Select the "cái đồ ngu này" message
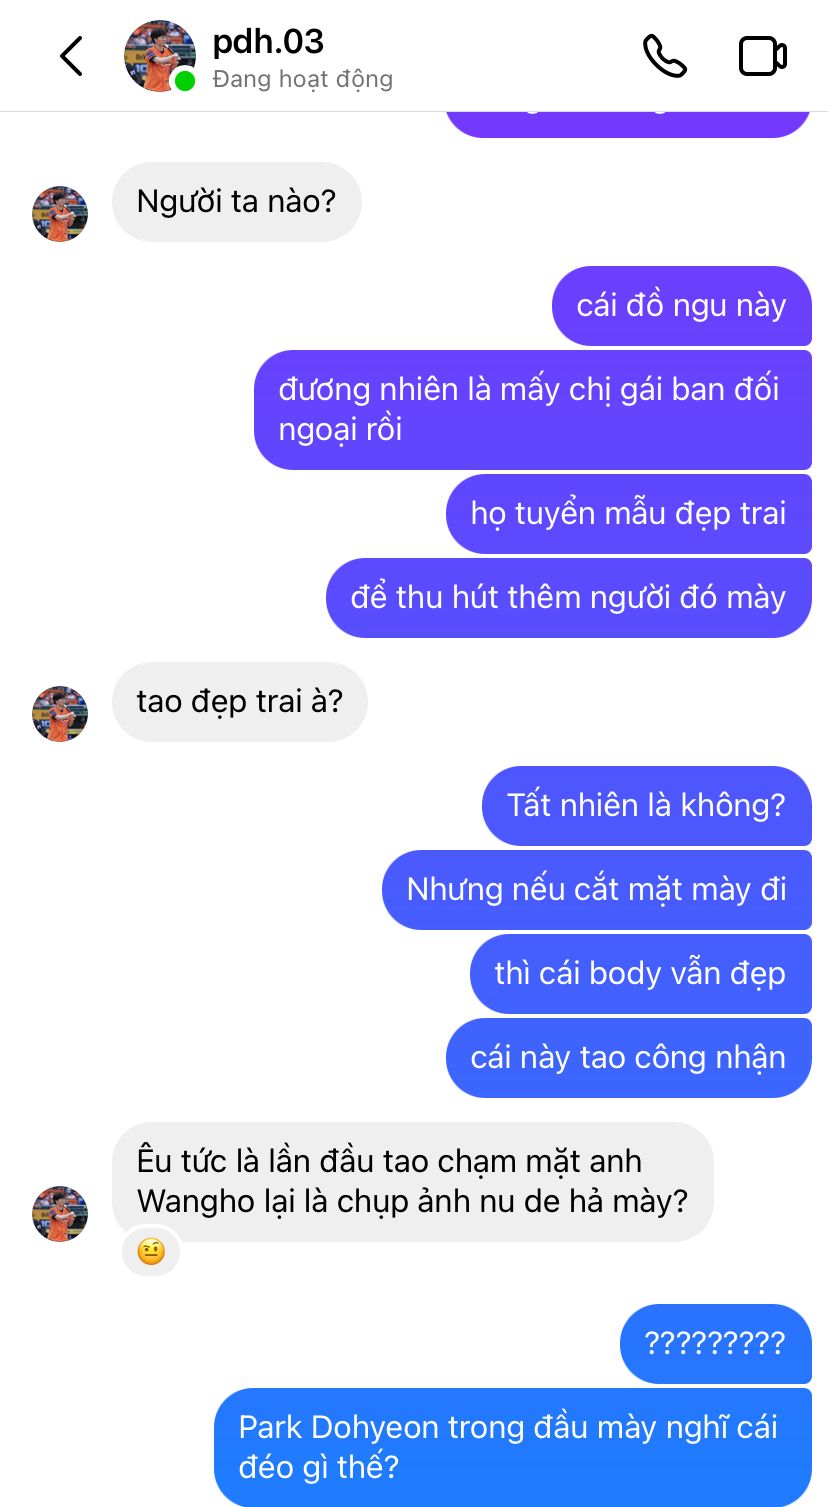 coord(682,306)
